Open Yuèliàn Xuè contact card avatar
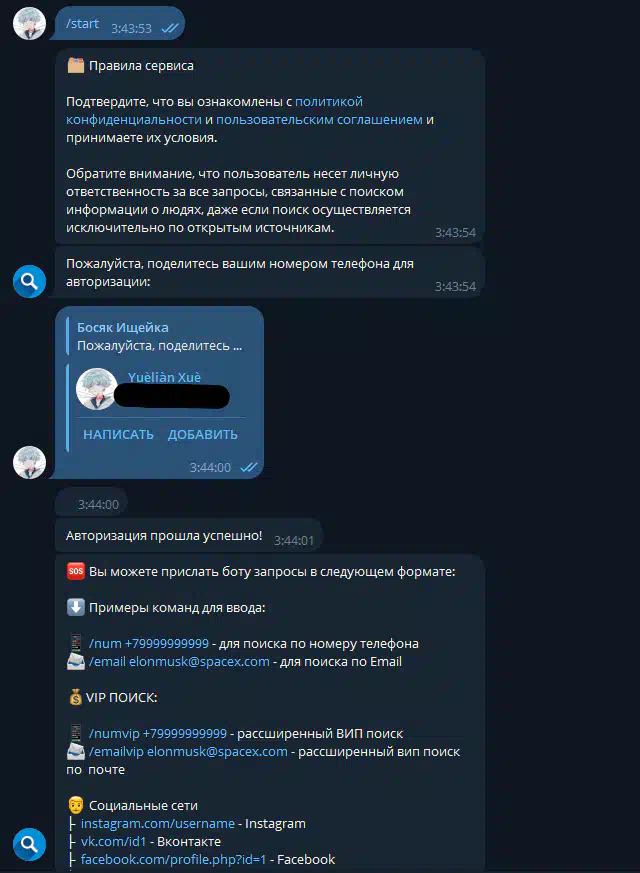Image resolution: width=640 pixels, height=873 pixels. [x=97, y=389]
